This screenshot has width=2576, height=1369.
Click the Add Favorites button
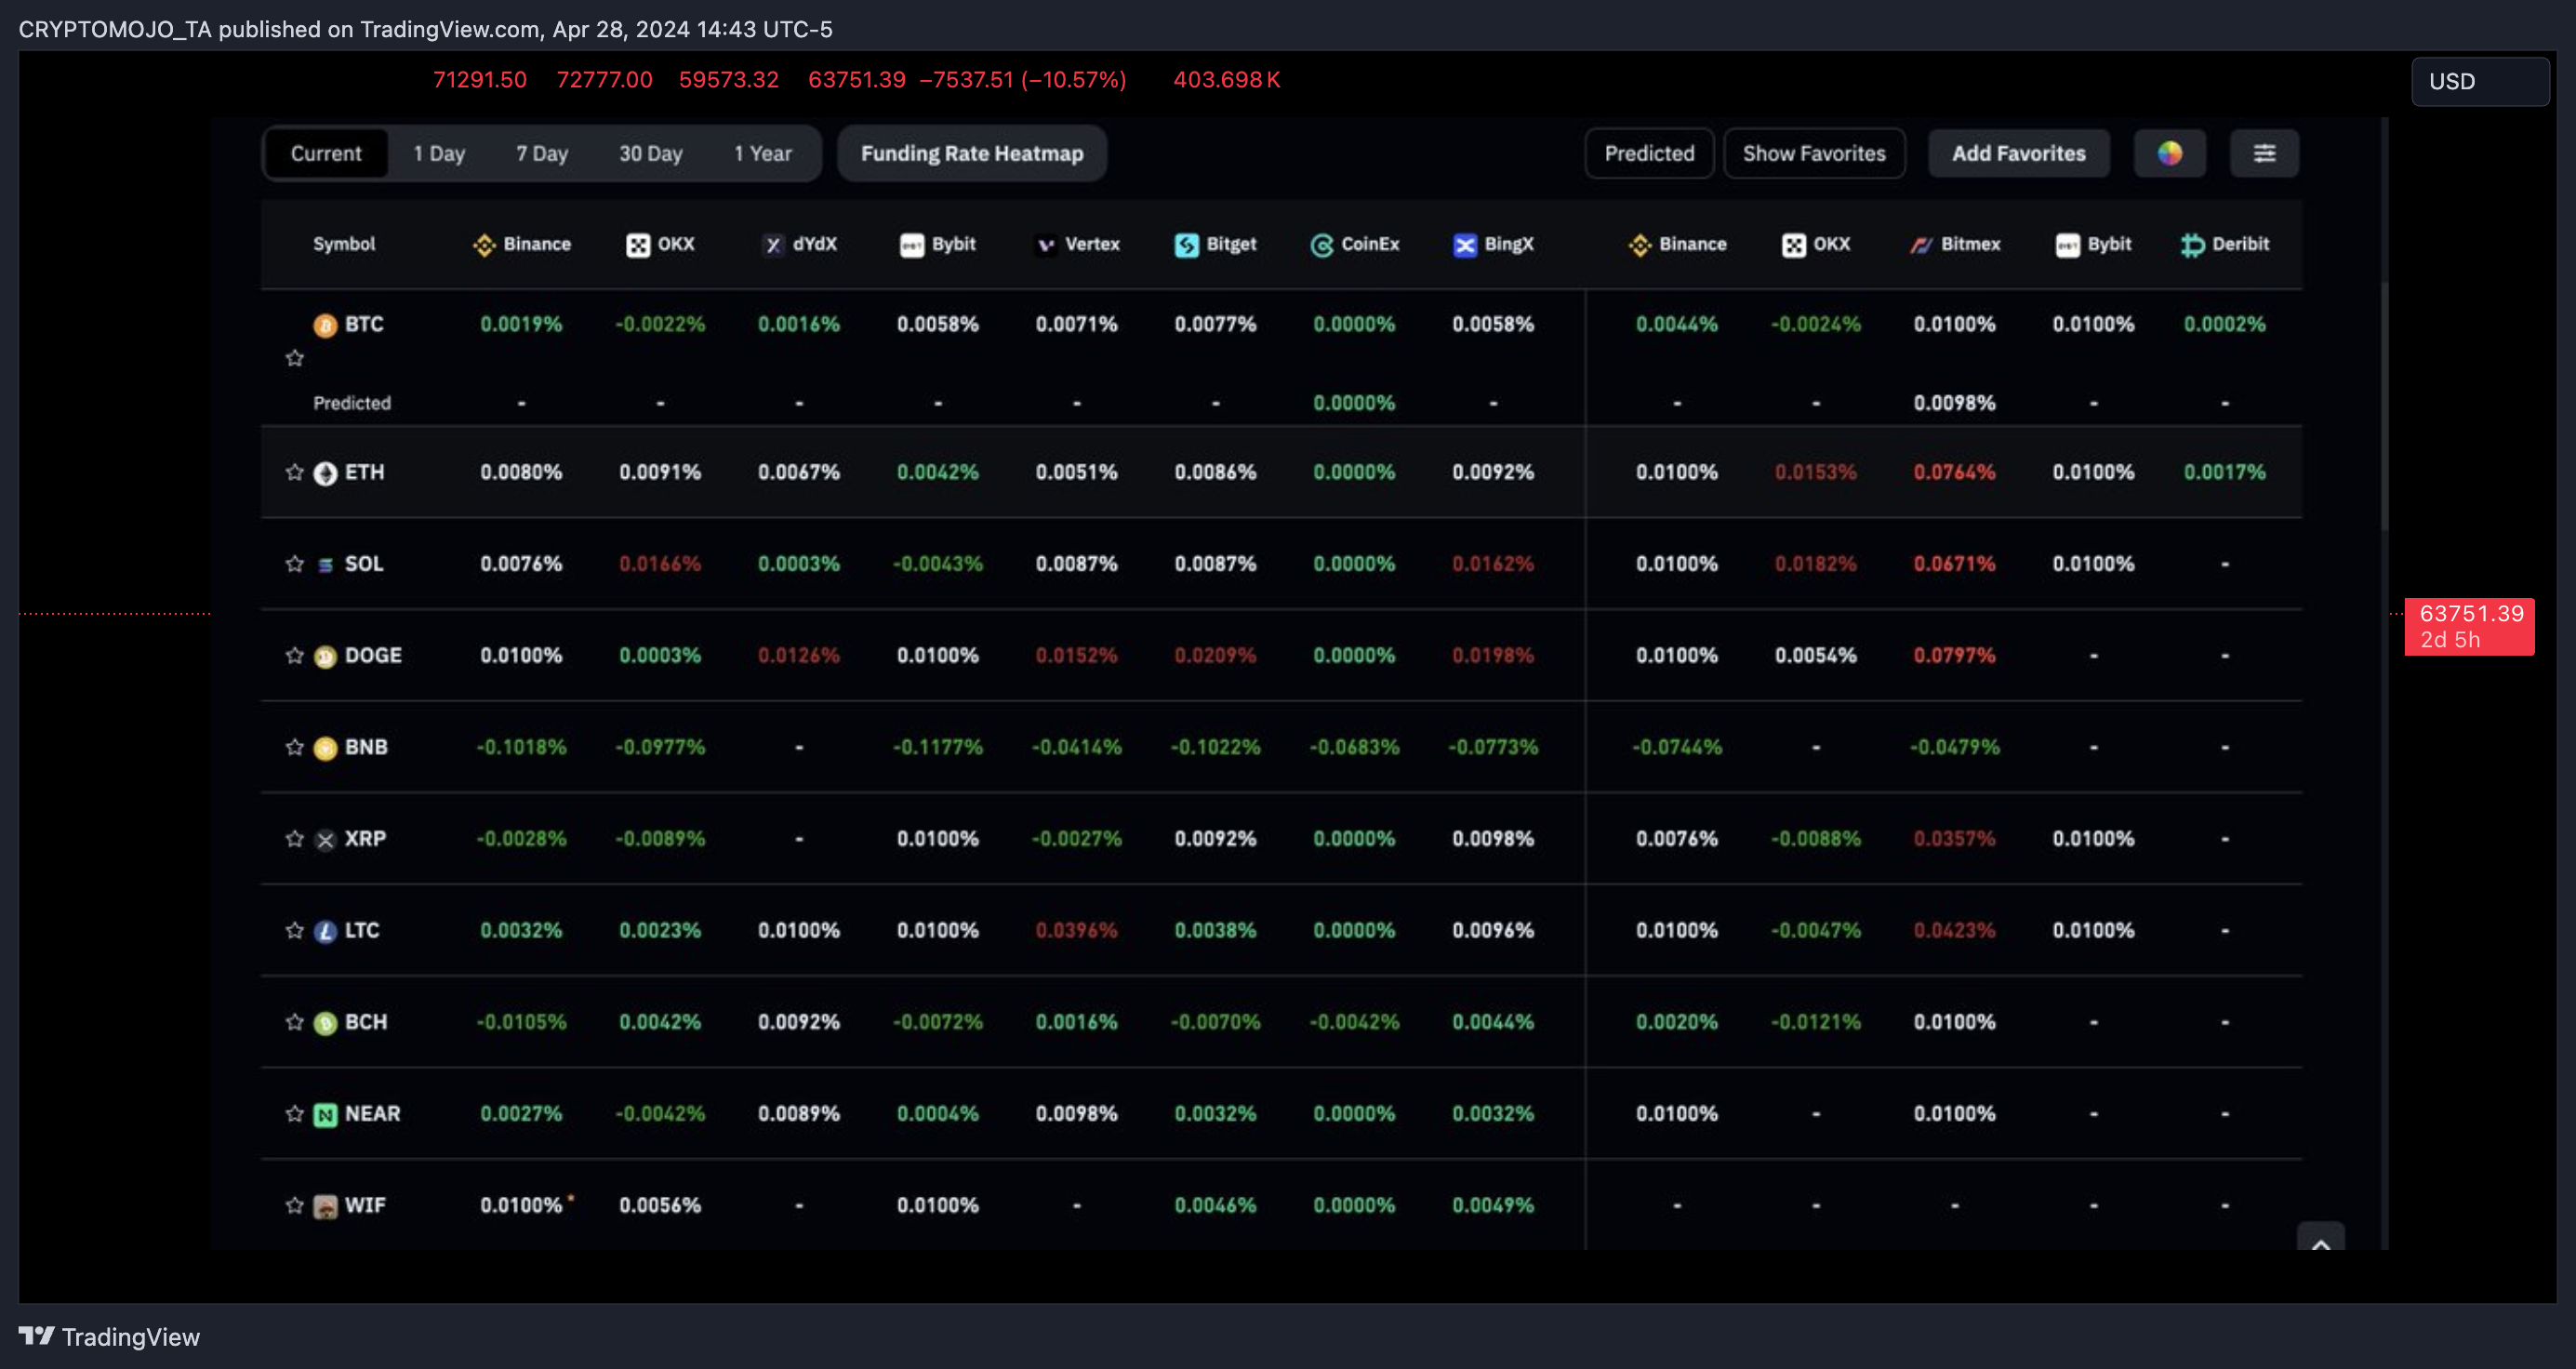click(2019, 153)
